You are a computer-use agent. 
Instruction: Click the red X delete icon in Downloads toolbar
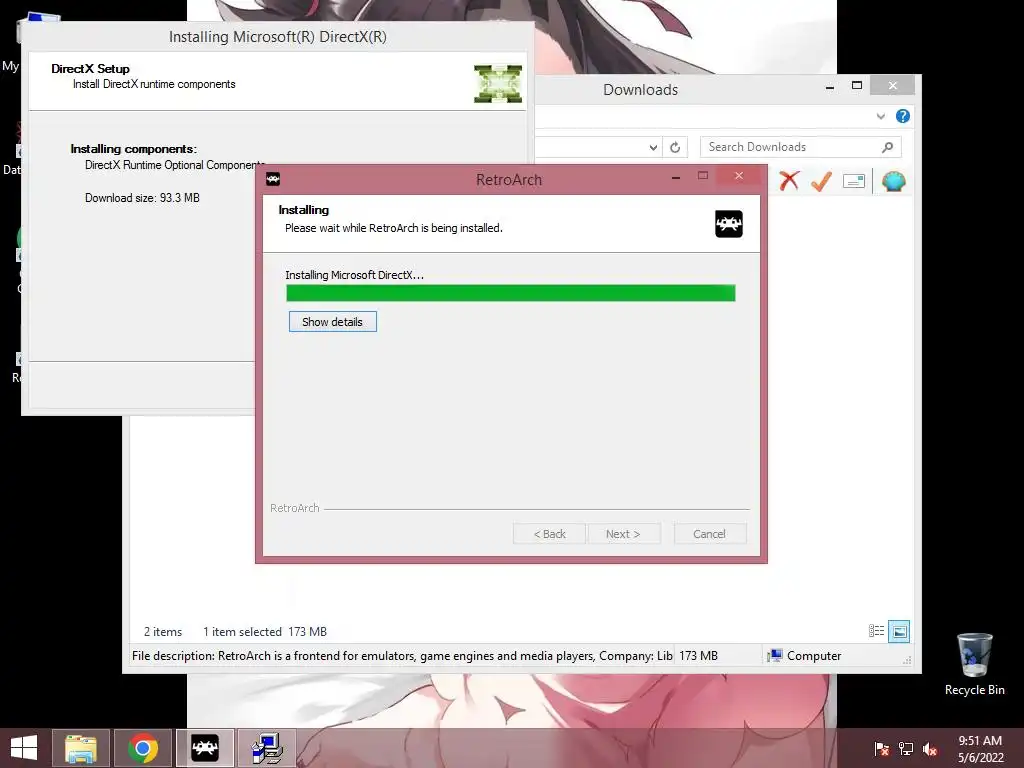tap(789, 180)
